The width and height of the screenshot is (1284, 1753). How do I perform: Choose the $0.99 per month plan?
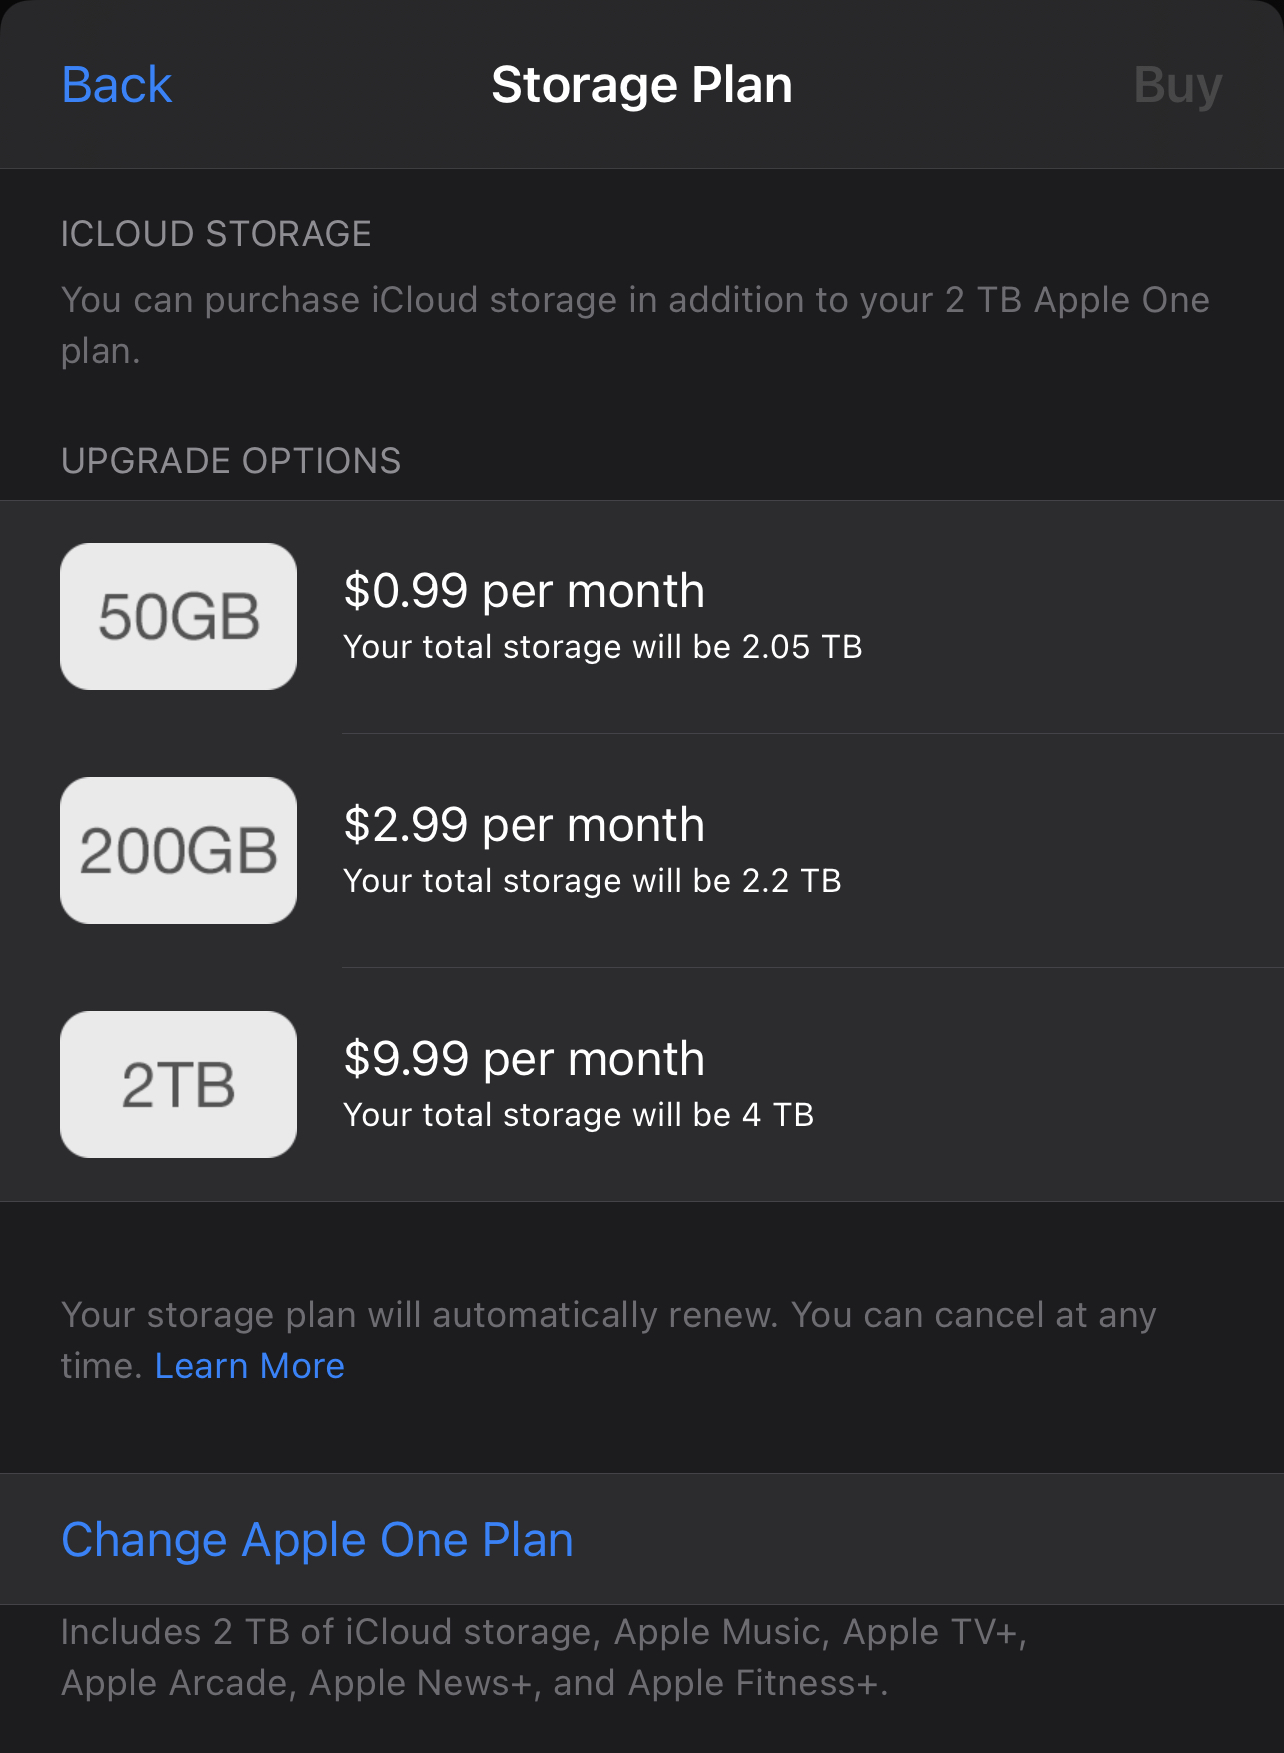[524, 591]
